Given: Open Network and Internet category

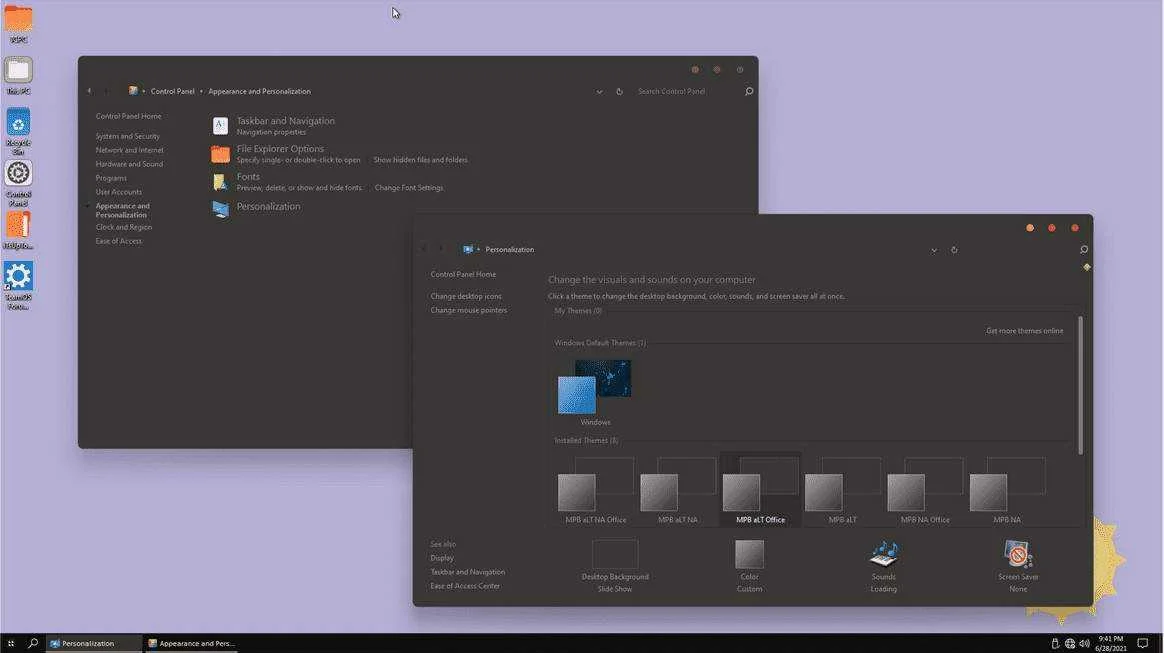Looking at the screenshot, I should 129,150.
